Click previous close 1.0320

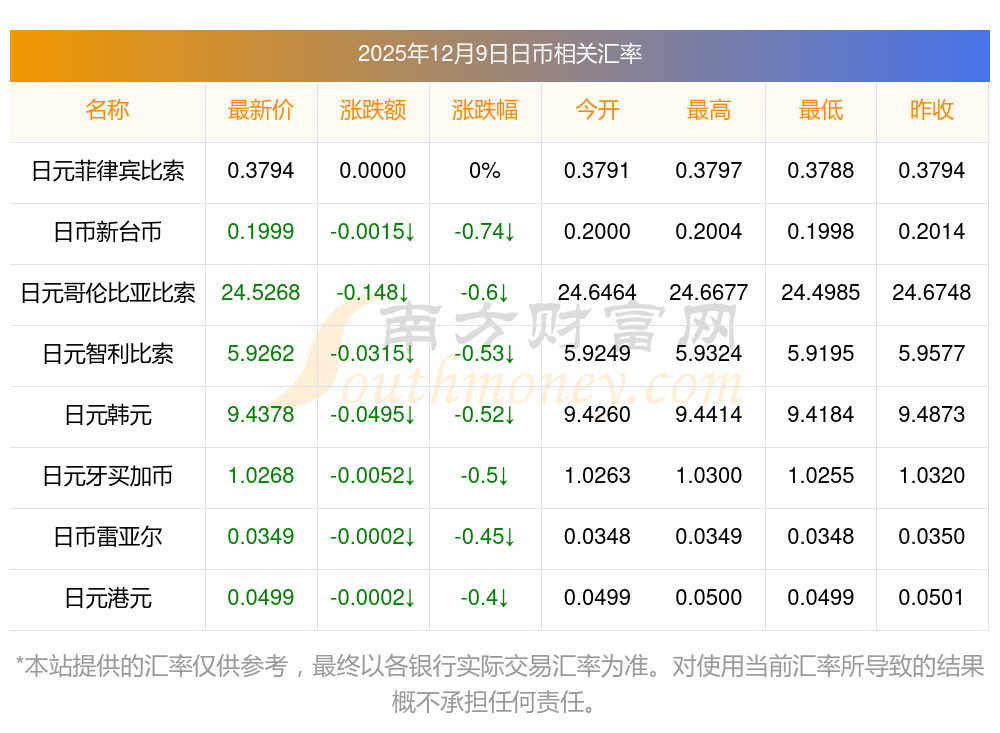click(x=932, y=476)
